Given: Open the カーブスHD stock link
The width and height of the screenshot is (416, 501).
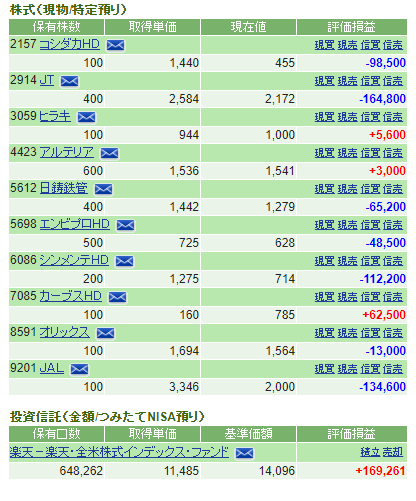Looking at the screenshot, I should click(70, 296).
